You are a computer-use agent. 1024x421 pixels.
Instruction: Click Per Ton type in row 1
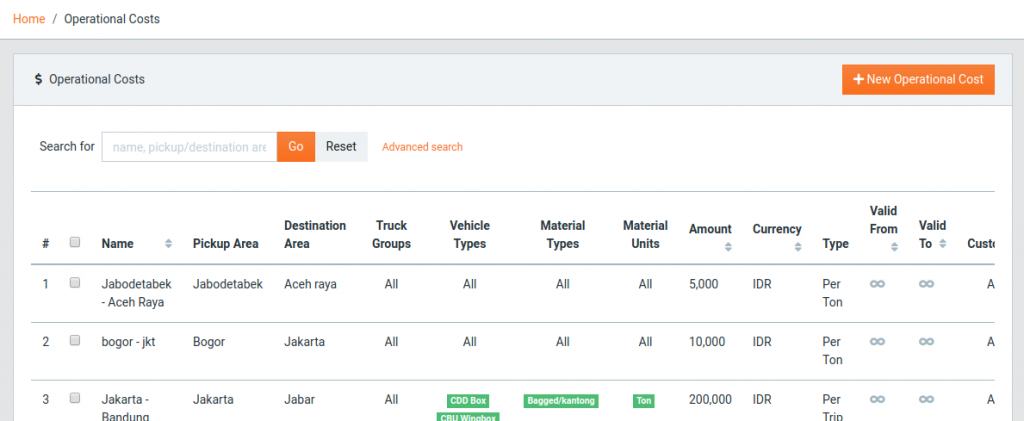832,293
